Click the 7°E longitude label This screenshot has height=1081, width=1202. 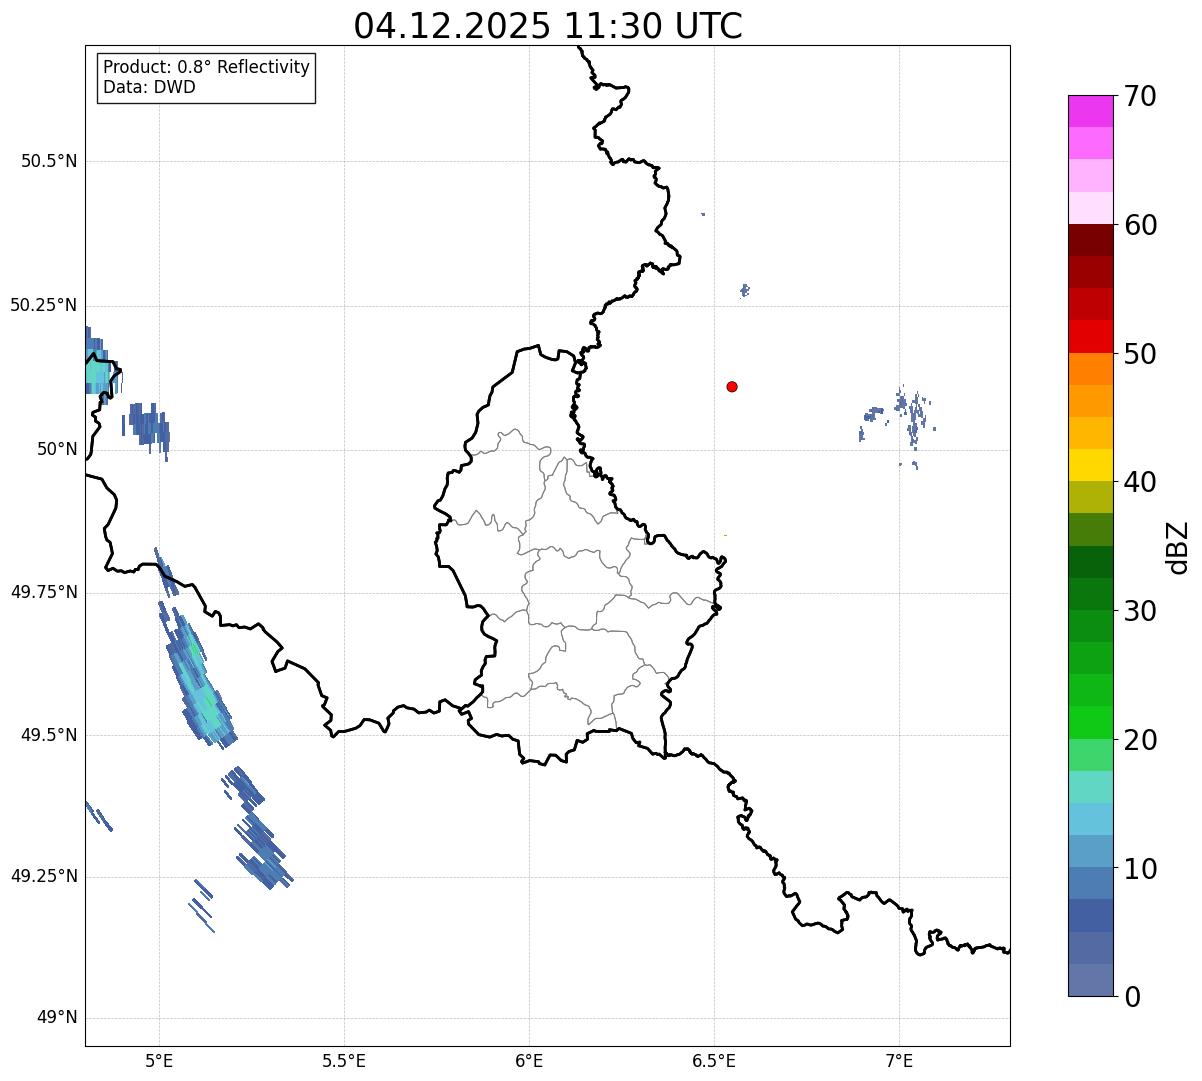pyautogui.click(x=899, y=1060)
